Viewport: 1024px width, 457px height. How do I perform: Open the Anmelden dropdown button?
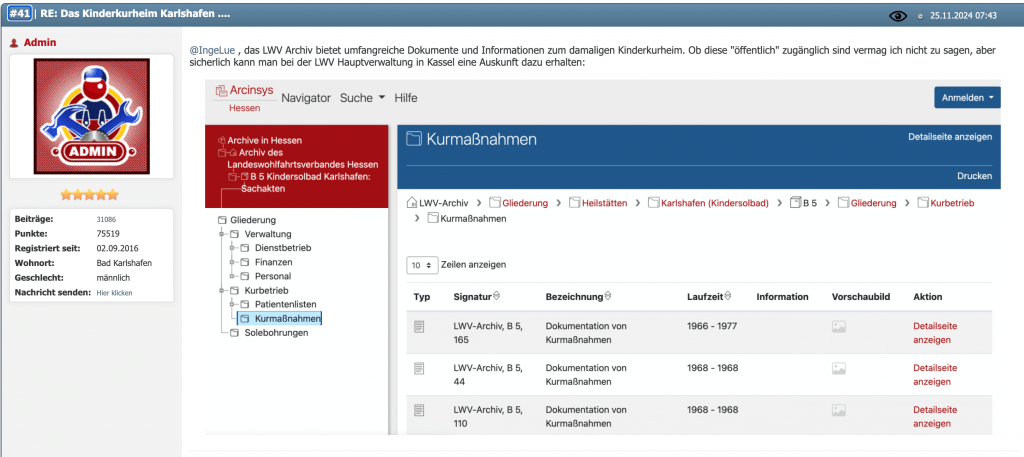[x=967, y=98]
